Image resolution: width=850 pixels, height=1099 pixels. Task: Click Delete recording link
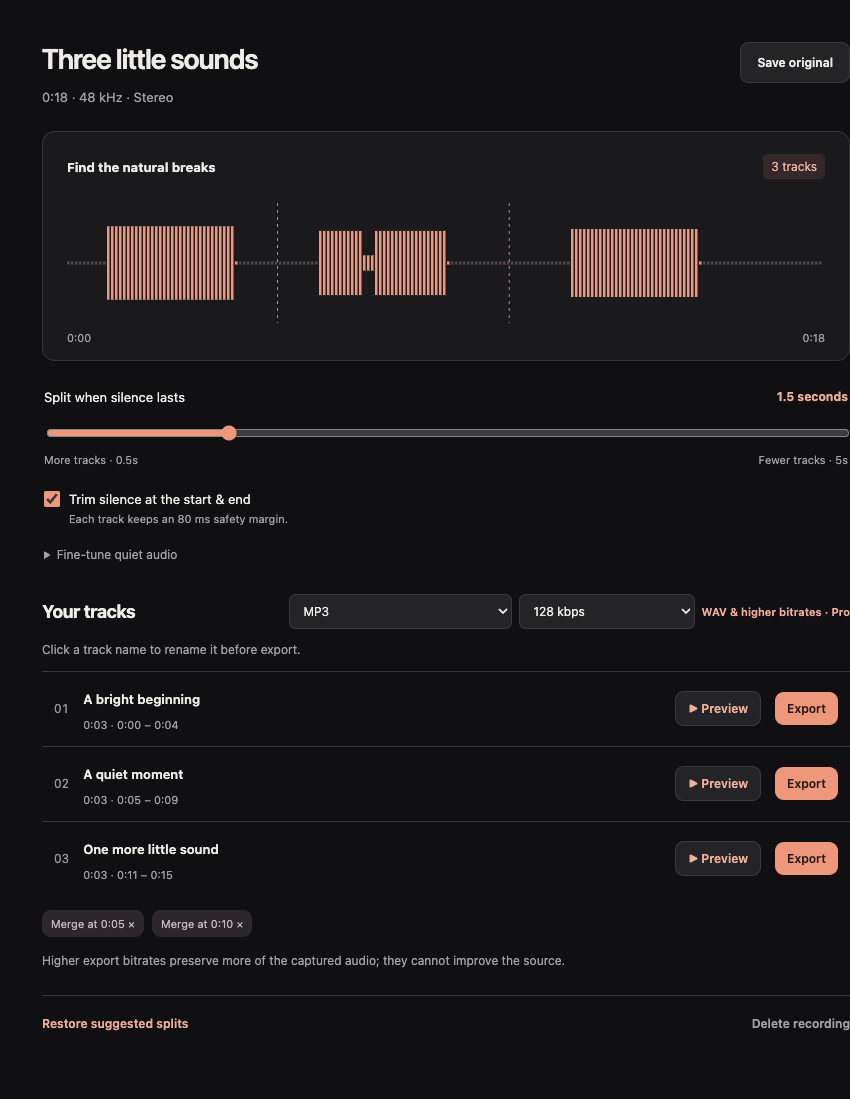coord(800,1023)
